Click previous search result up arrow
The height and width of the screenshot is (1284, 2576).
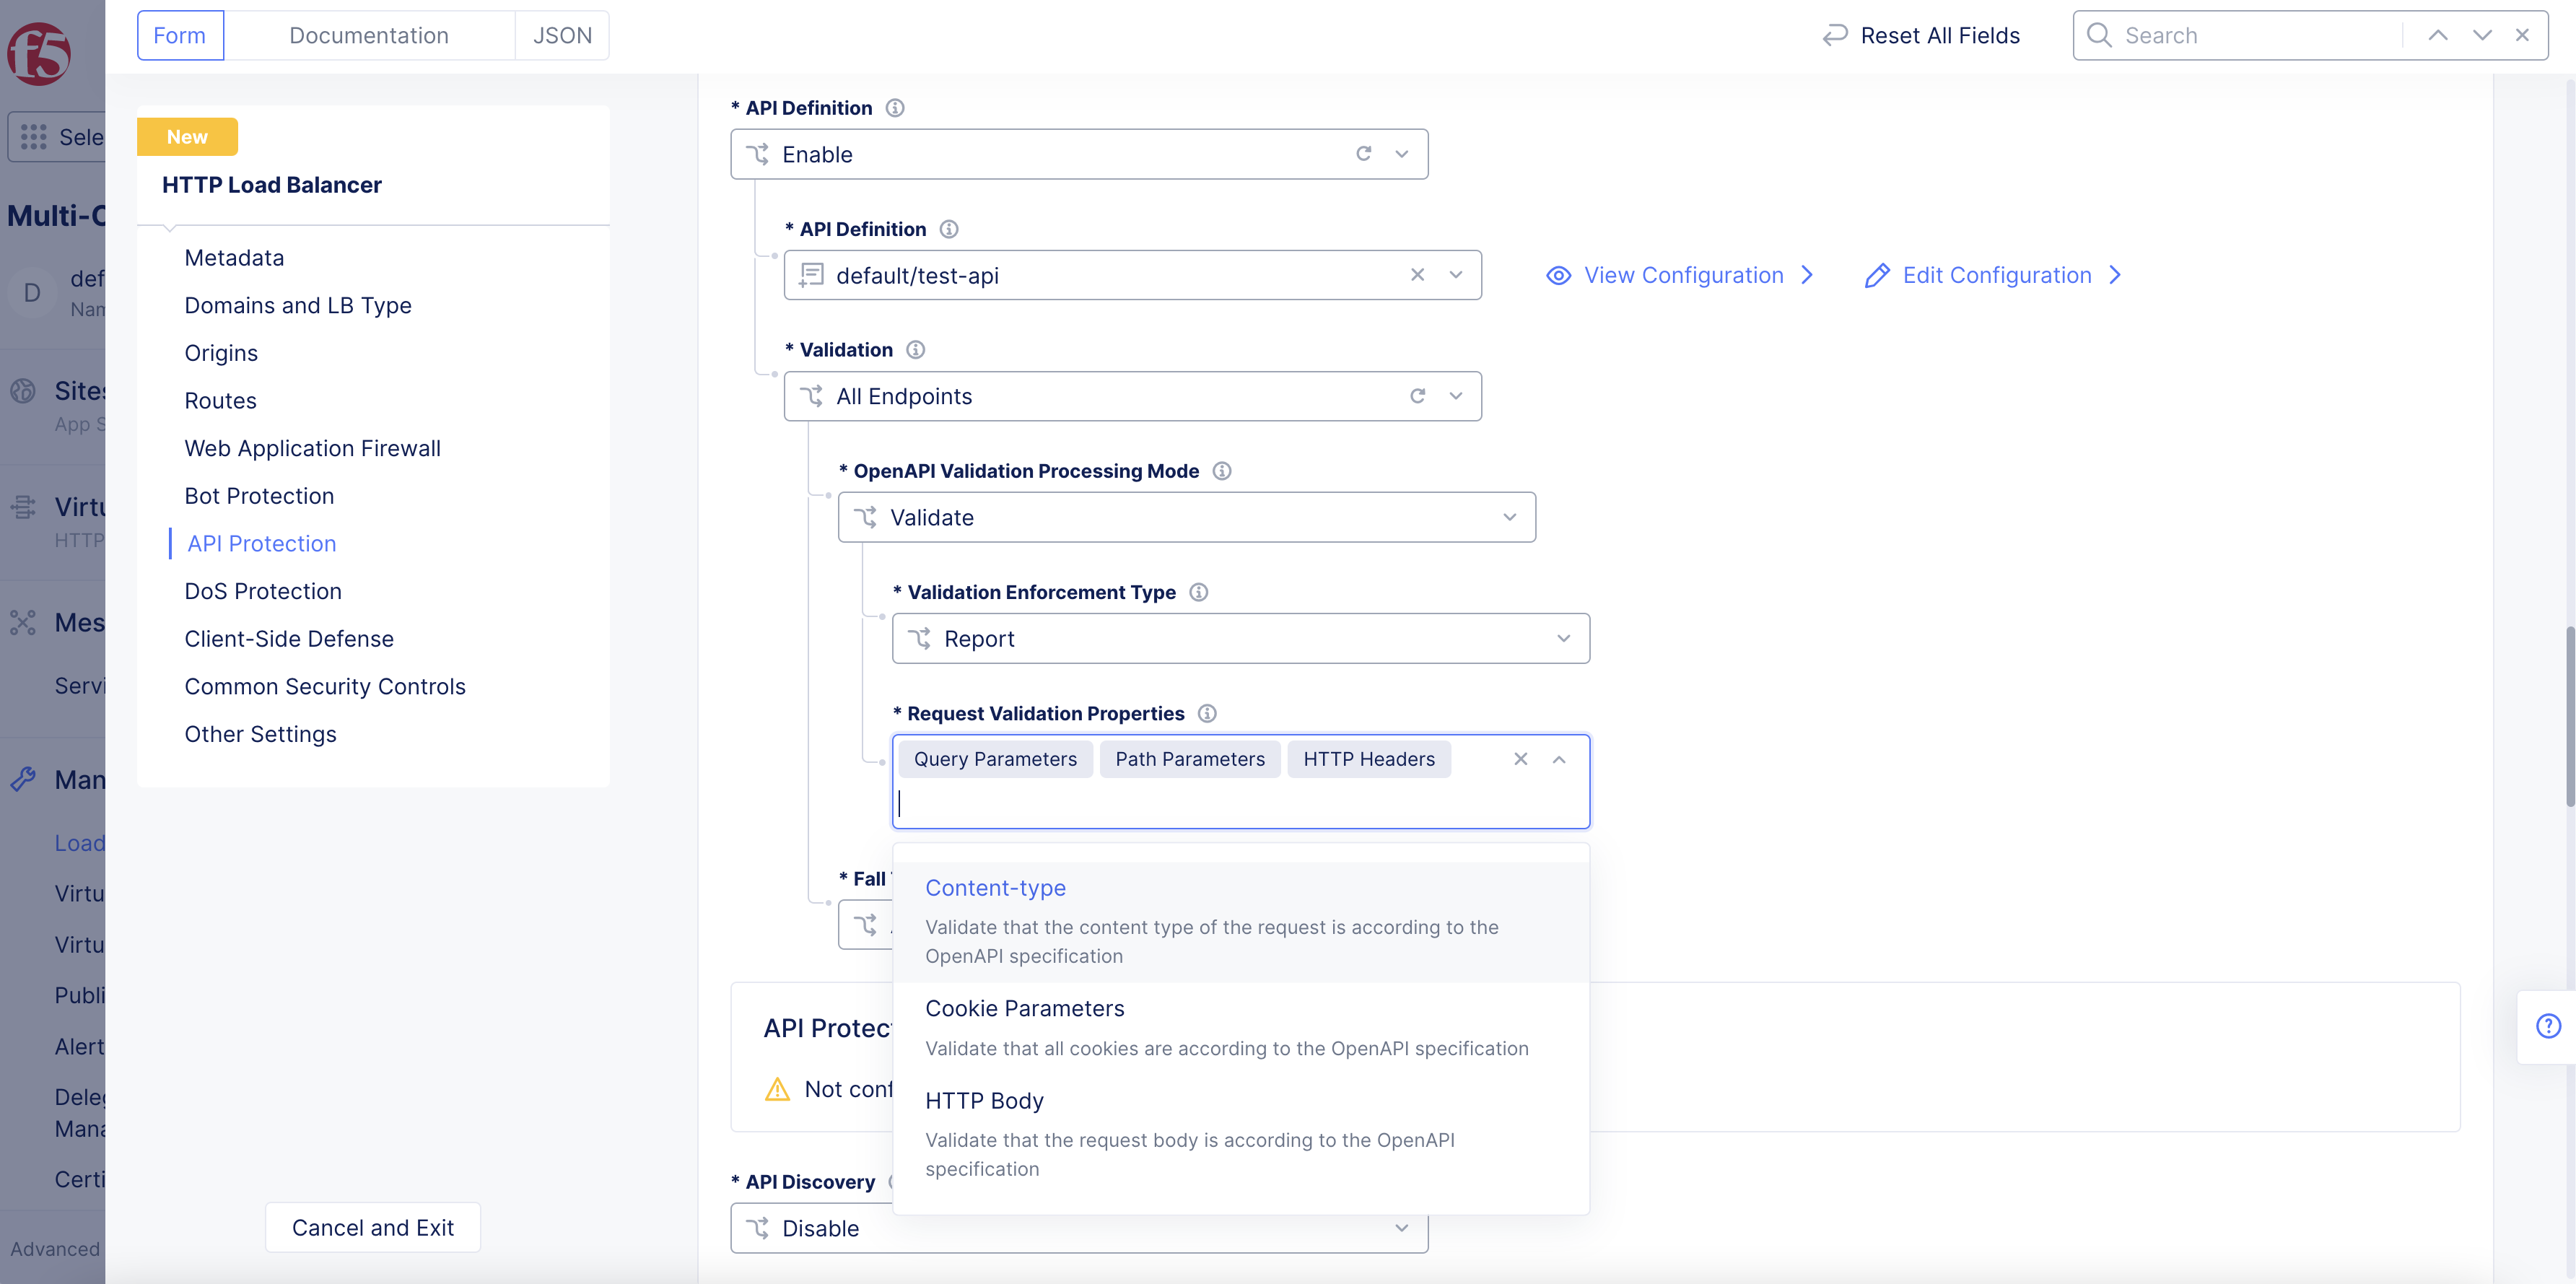click(x=2438, y=36)
